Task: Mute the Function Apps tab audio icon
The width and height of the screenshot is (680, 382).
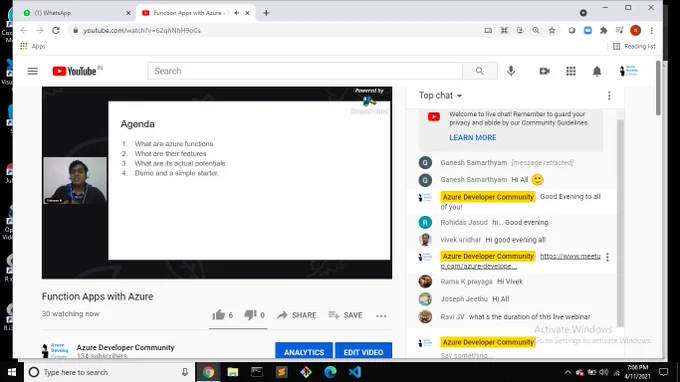Action: point(236,13)
